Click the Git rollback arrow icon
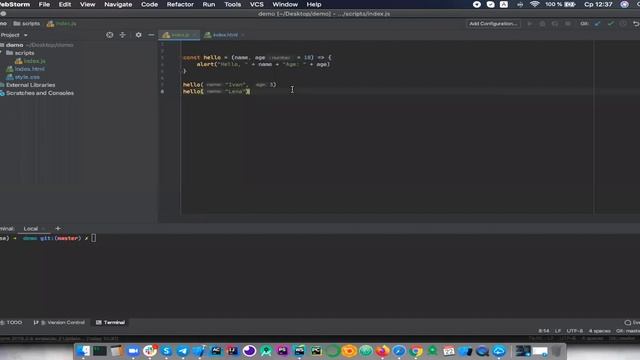The width and height of the screenshot is (640, 360). (636, 24)
